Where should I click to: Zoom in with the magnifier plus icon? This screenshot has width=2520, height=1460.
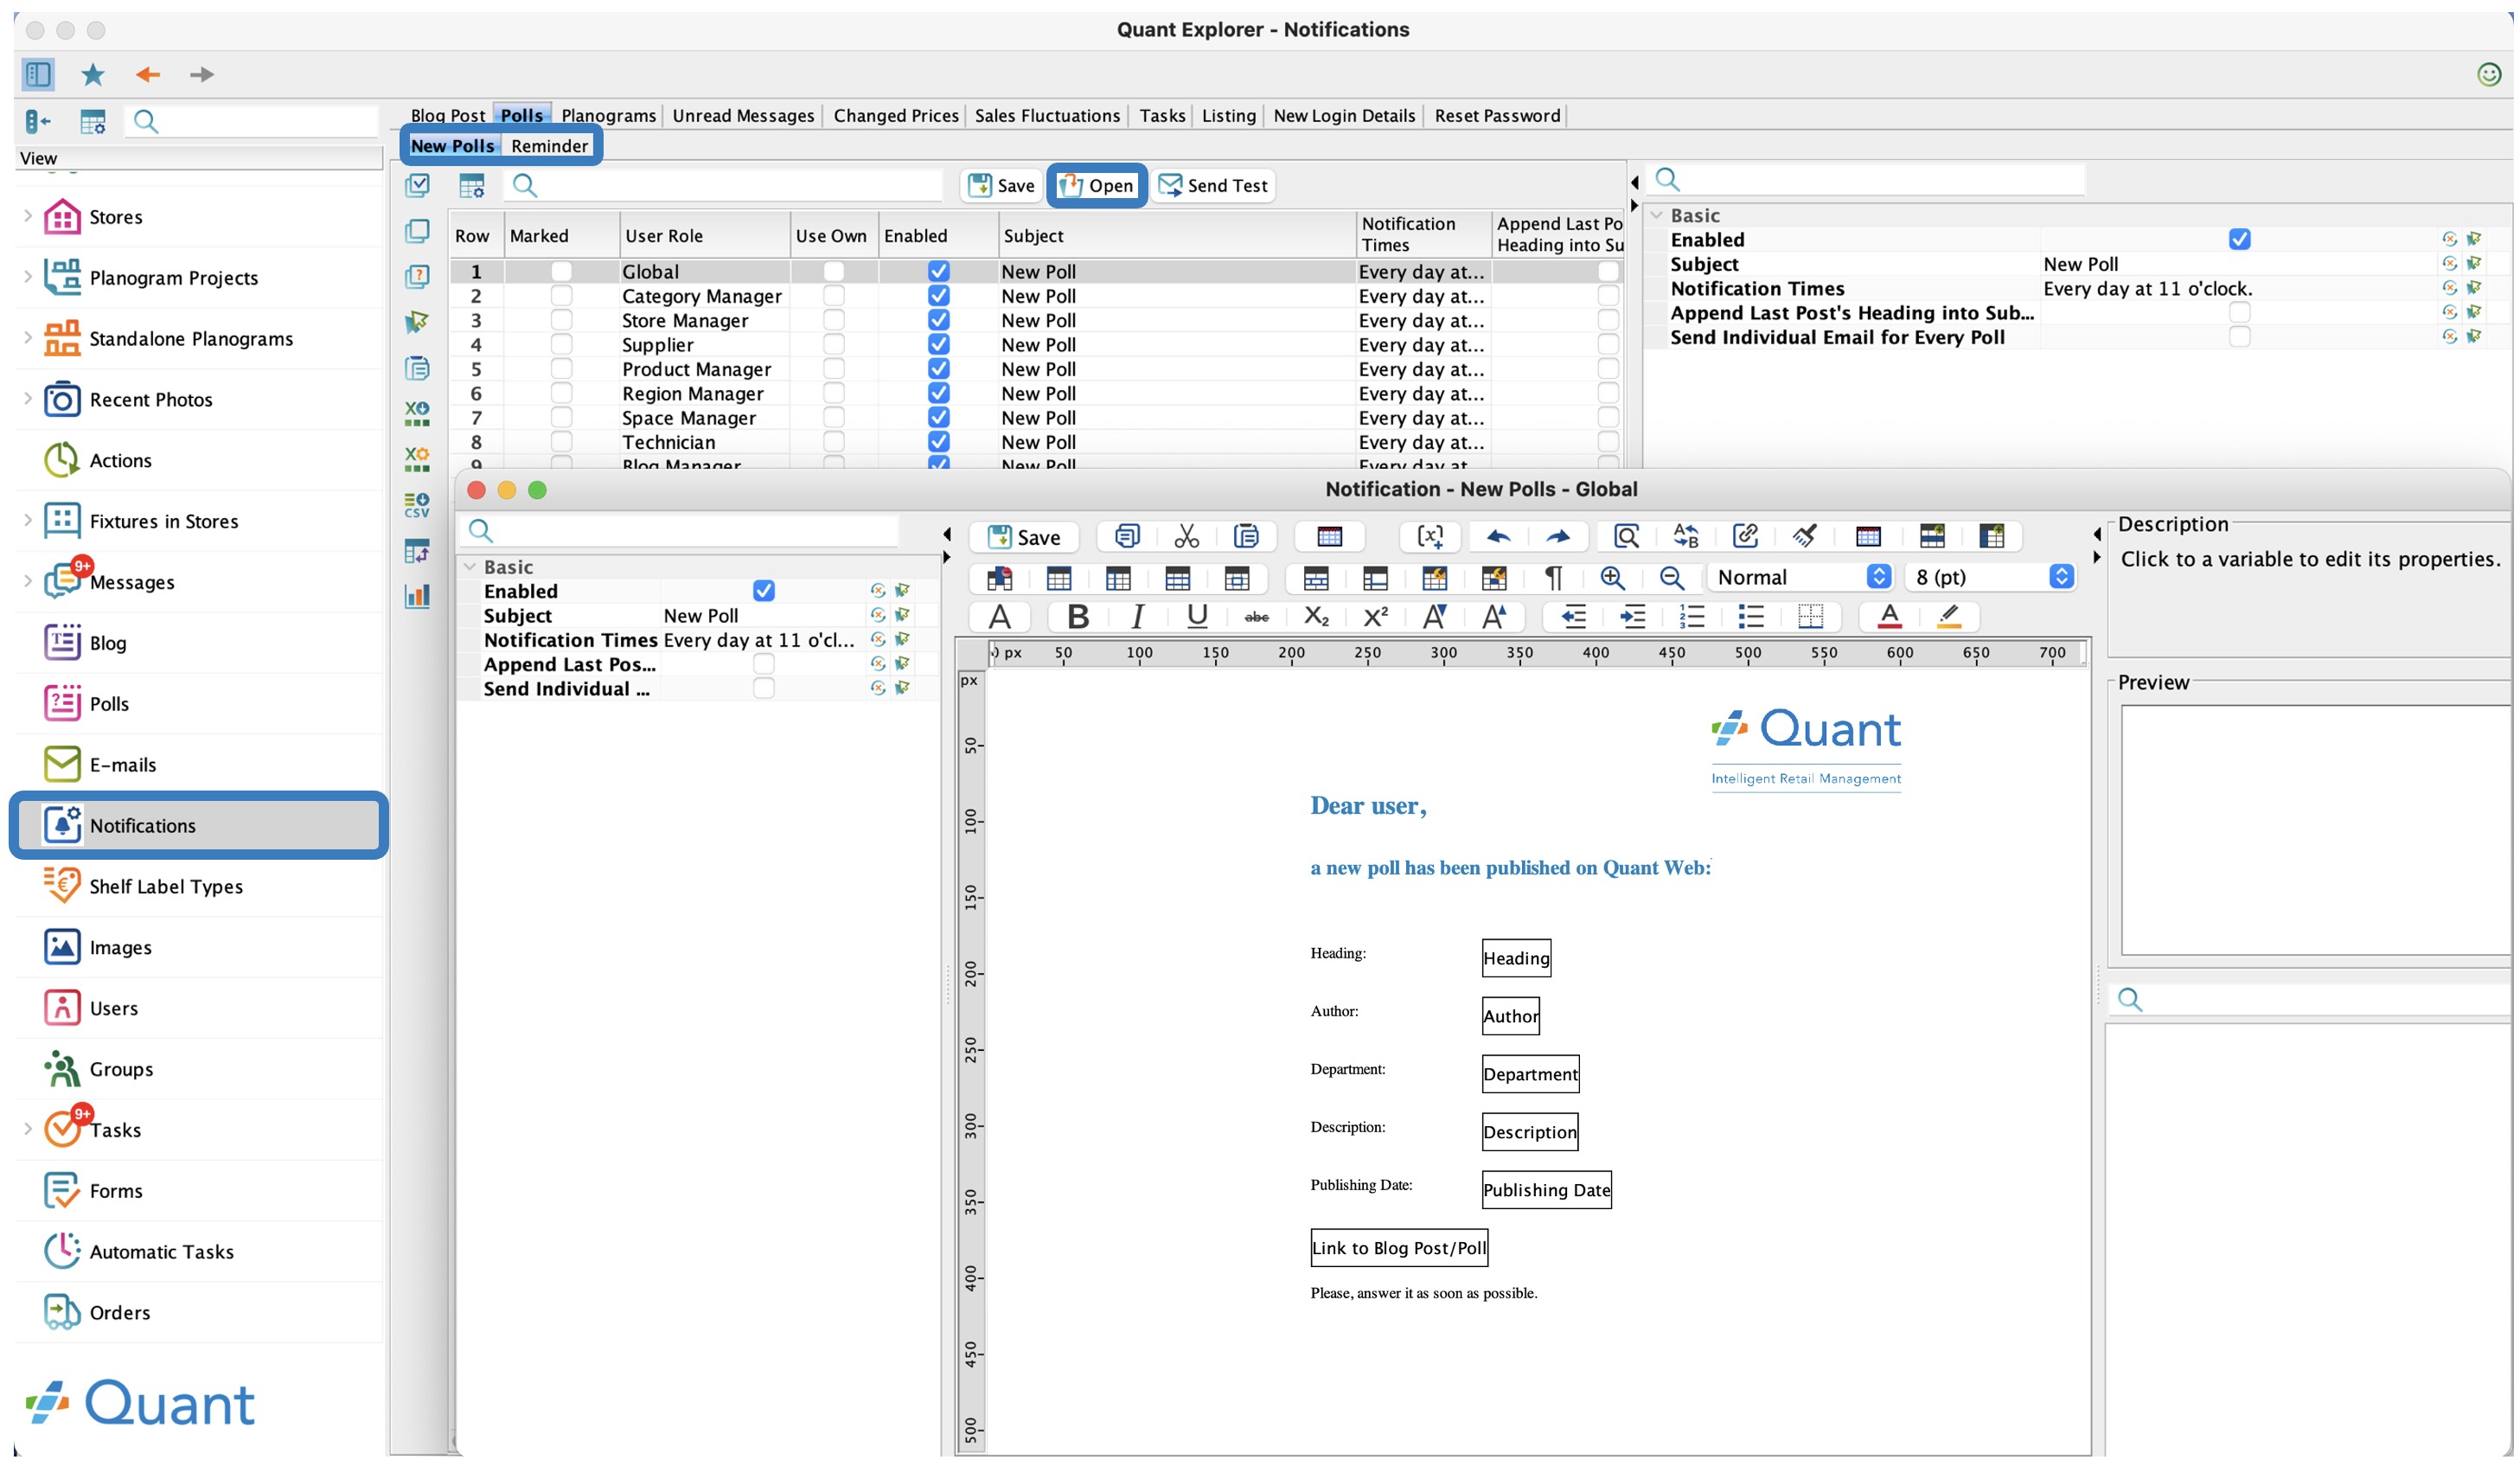click(x=1612, y=577)
